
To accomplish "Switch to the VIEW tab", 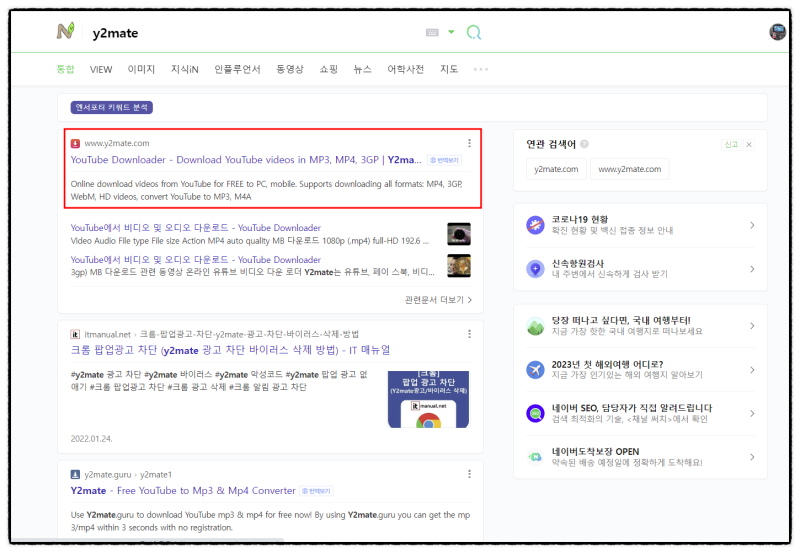I will point(101,69).
